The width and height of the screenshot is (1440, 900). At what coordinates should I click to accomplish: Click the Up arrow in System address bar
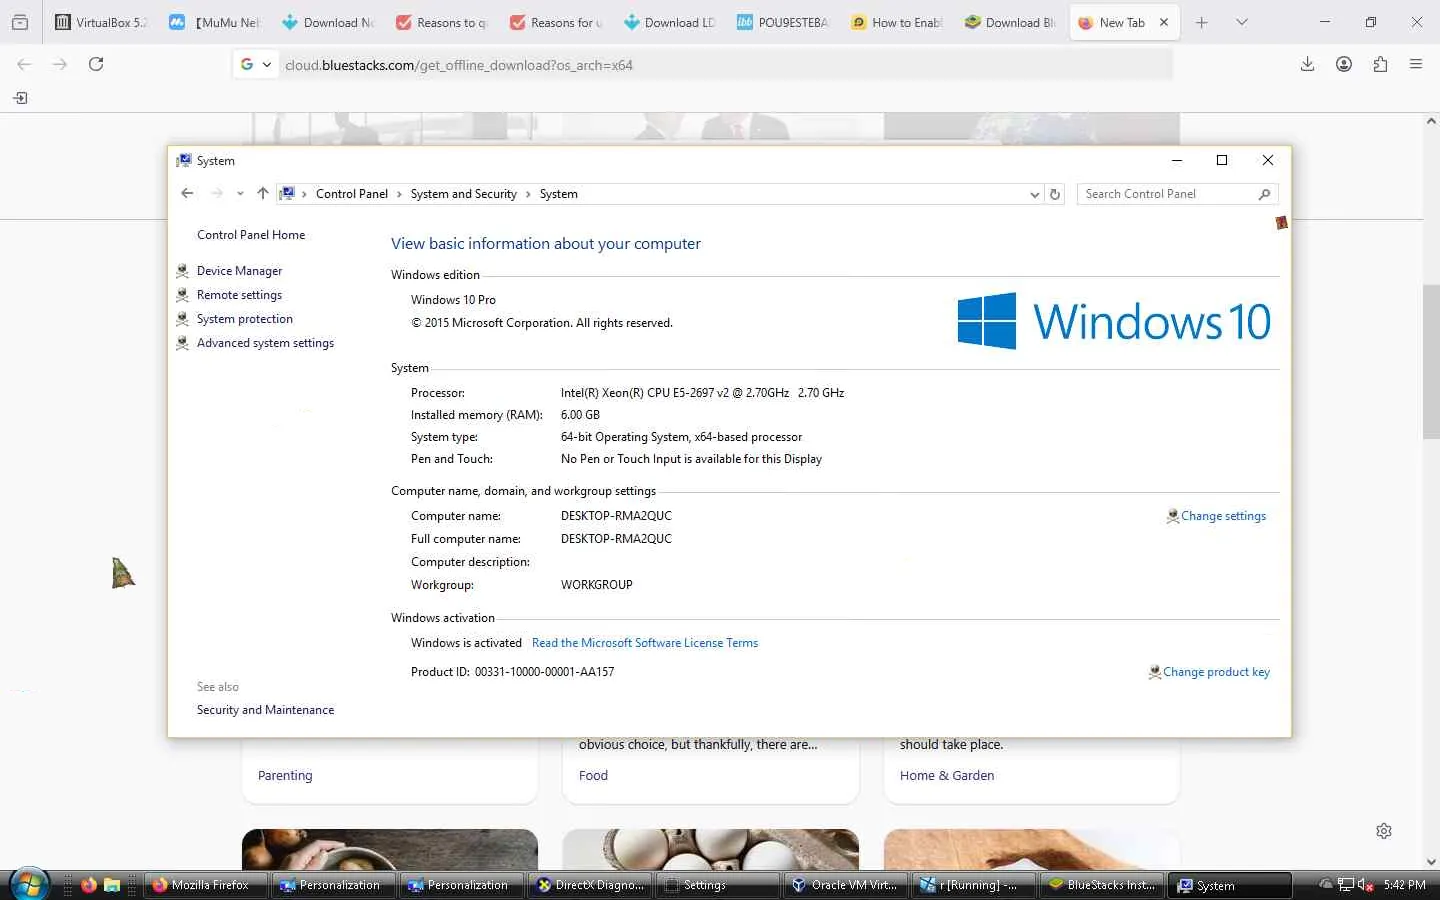[x=262, y=194]
